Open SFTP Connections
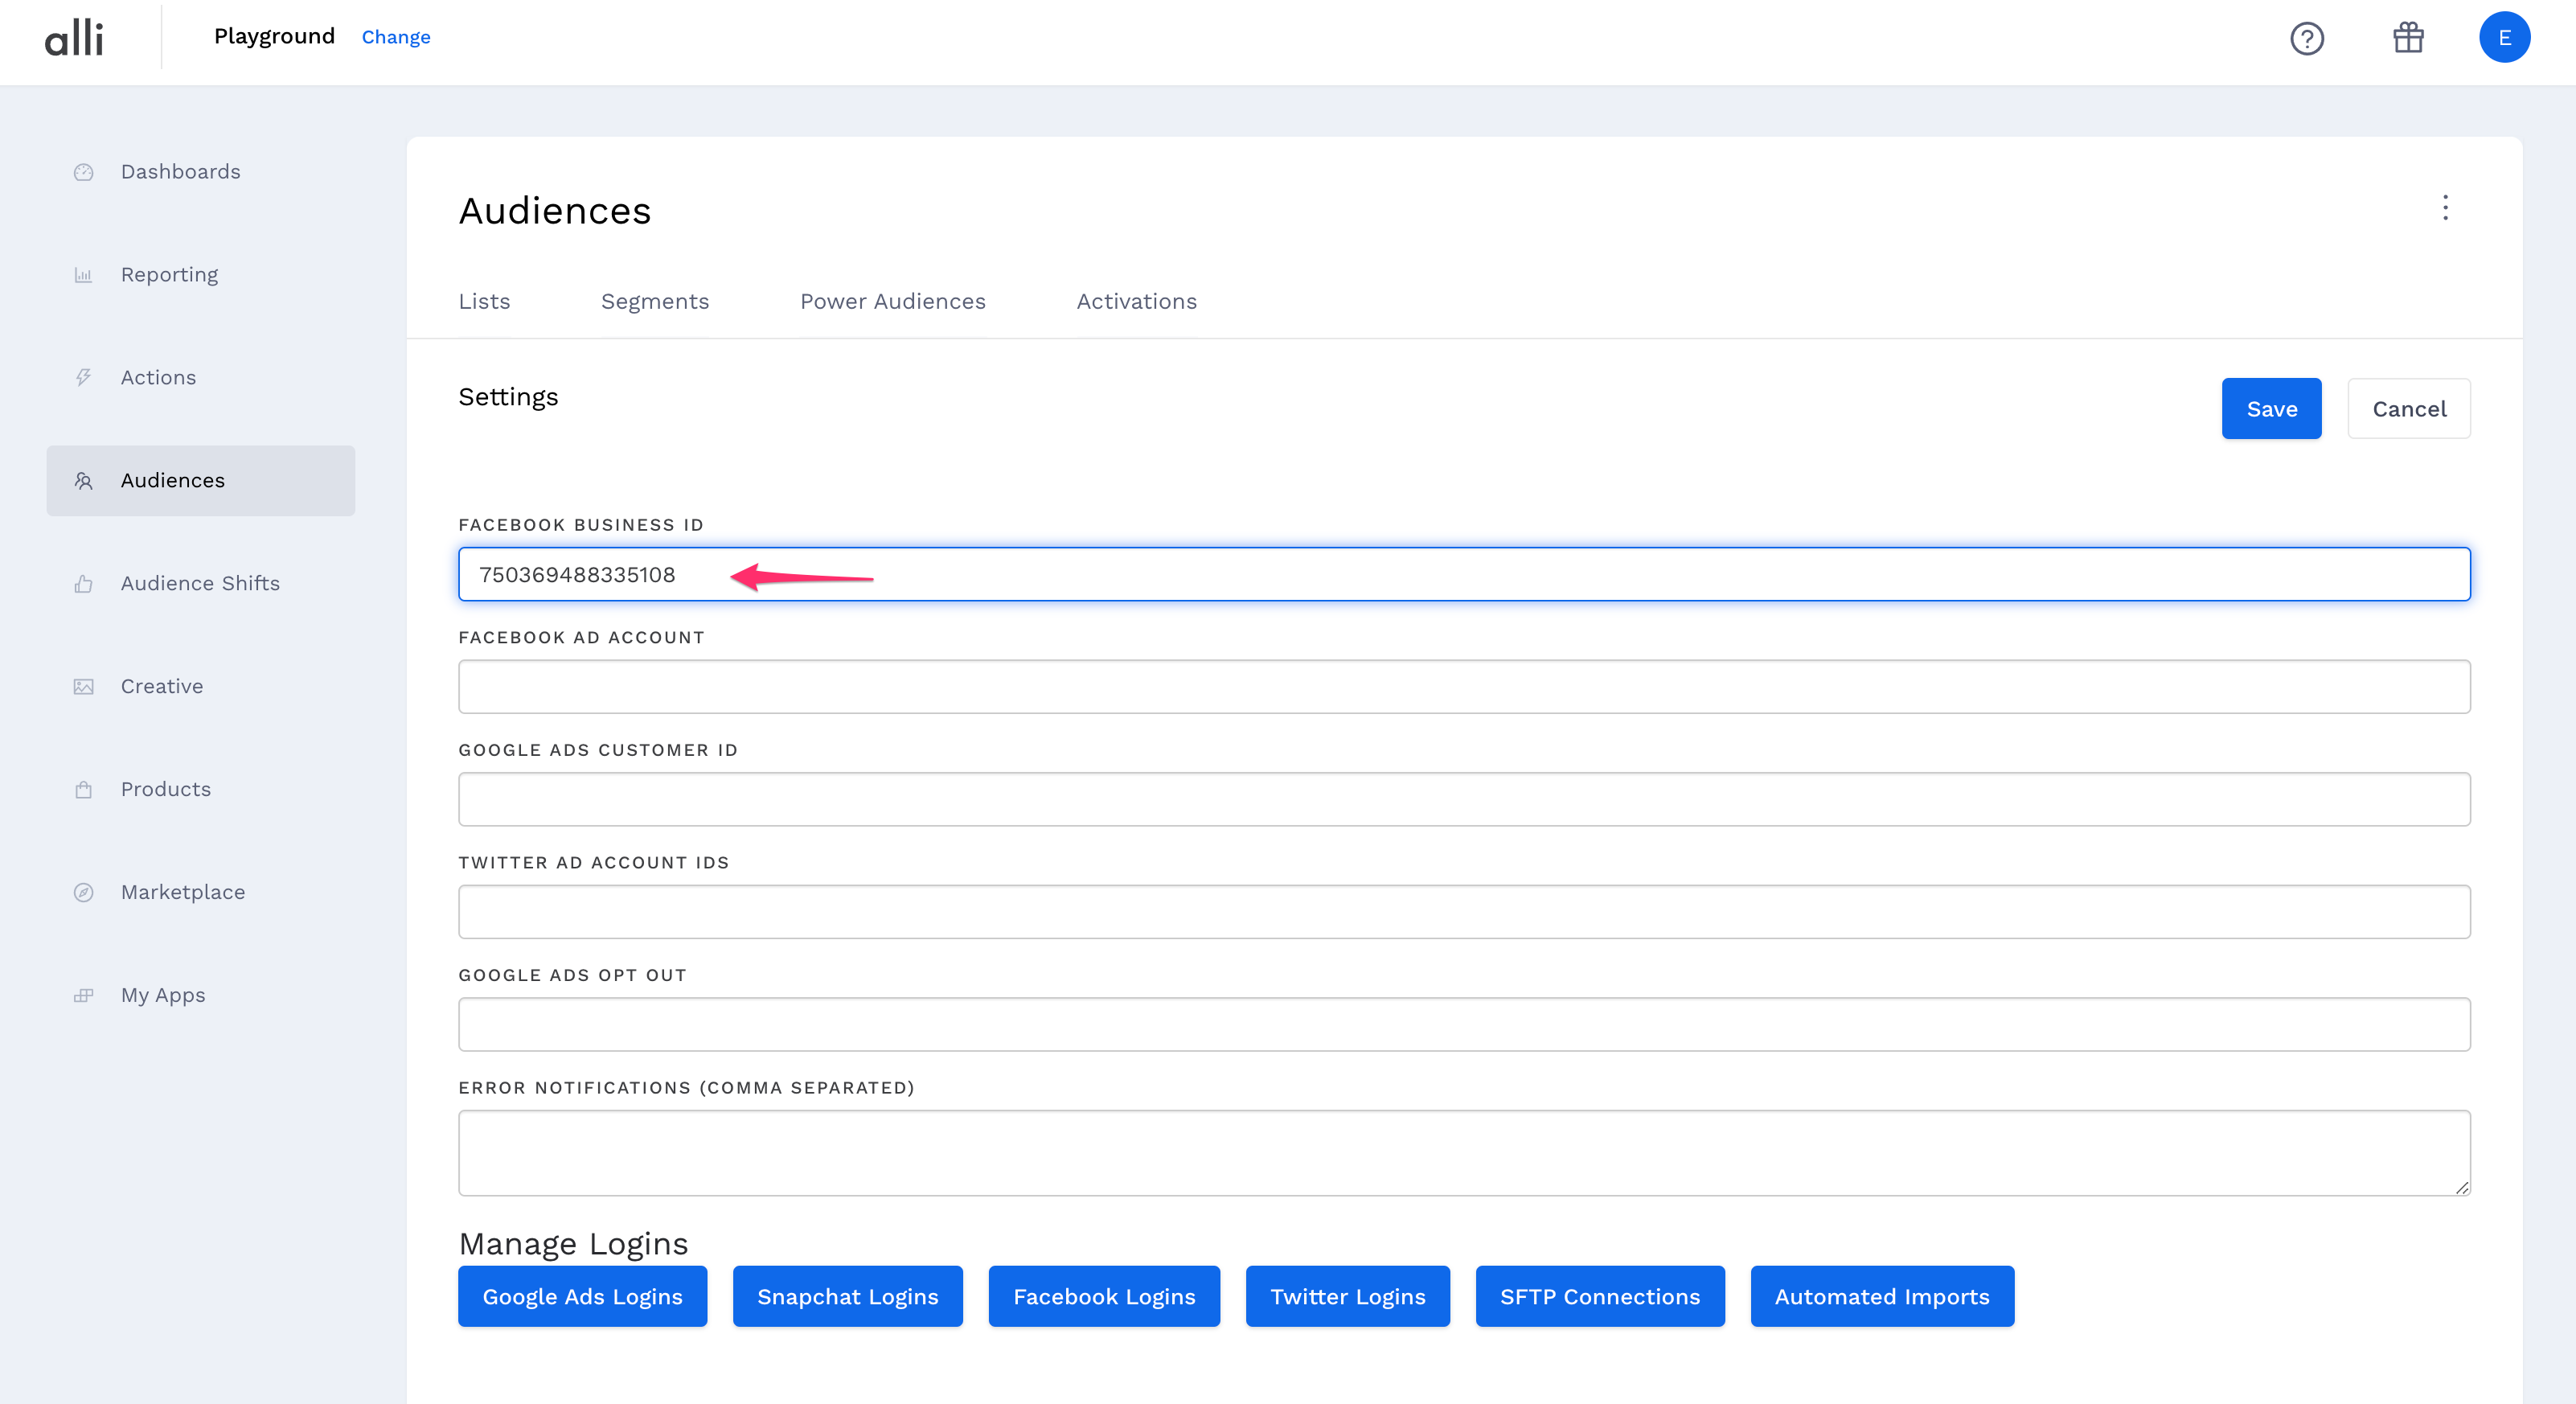Viewport: 2576px width, 1404px height. click(1599, 1296)
